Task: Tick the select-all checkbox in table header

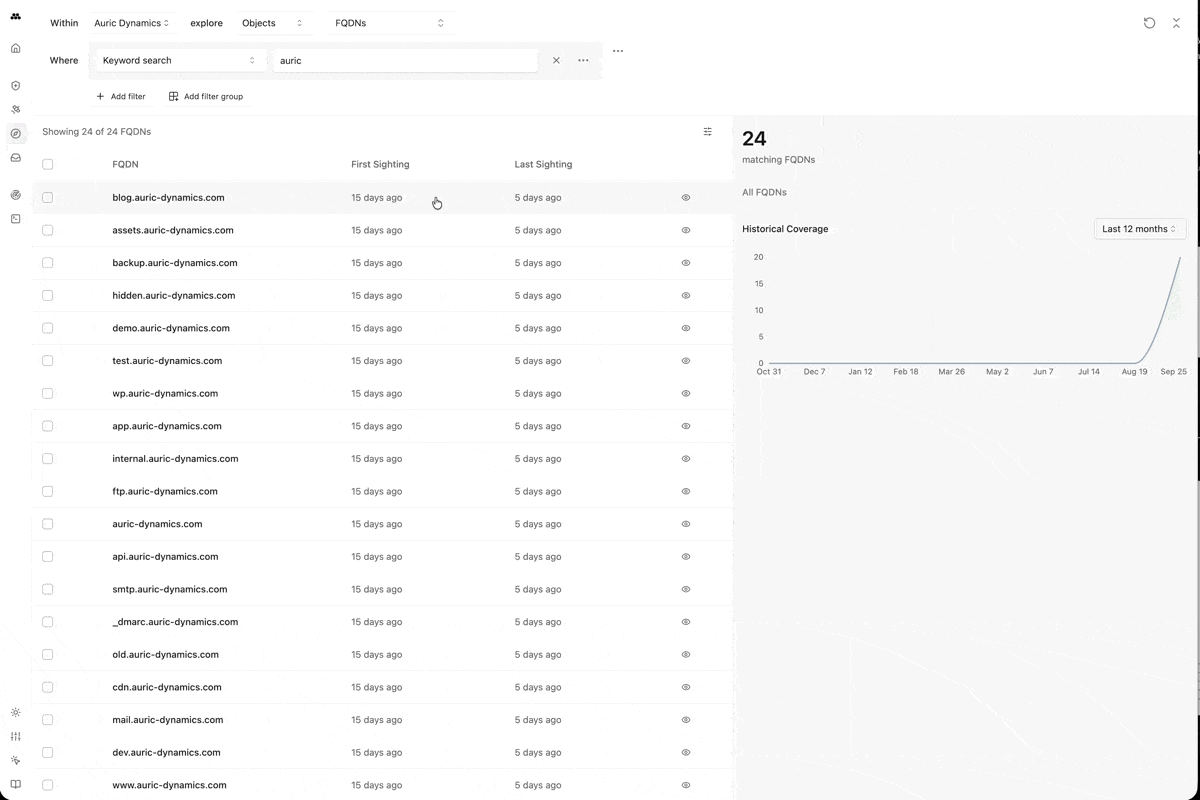Action: [47, 164]
